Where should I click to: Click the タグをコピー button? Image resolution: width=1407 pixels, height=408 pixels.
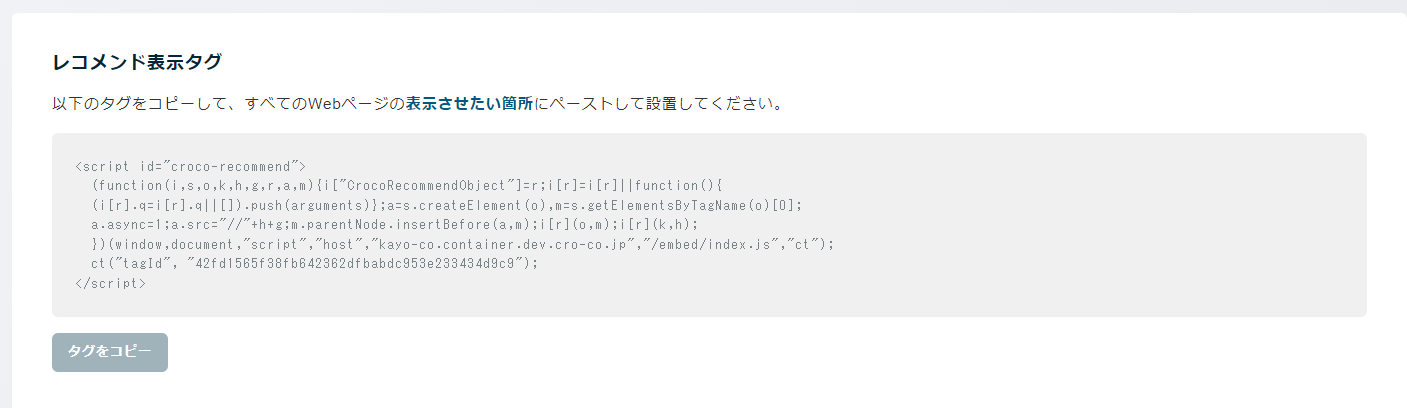[x=110, y=352]
